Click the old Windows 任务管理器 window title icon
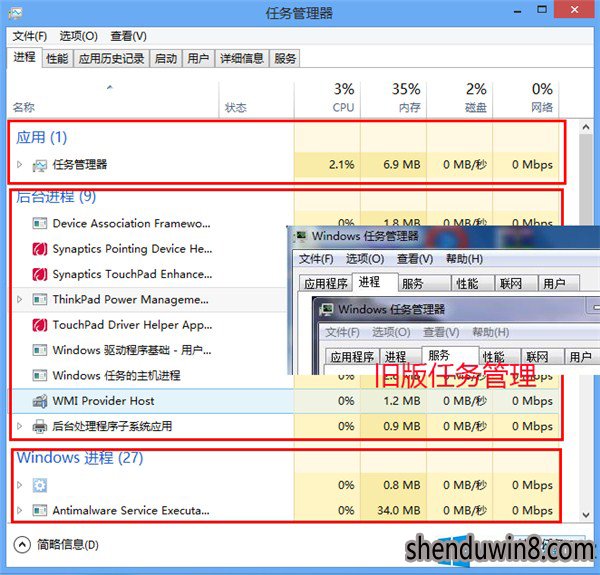Image resolution: width=600 pixels, height=575 pixels. pyautogui.click(x=300, y=236)
